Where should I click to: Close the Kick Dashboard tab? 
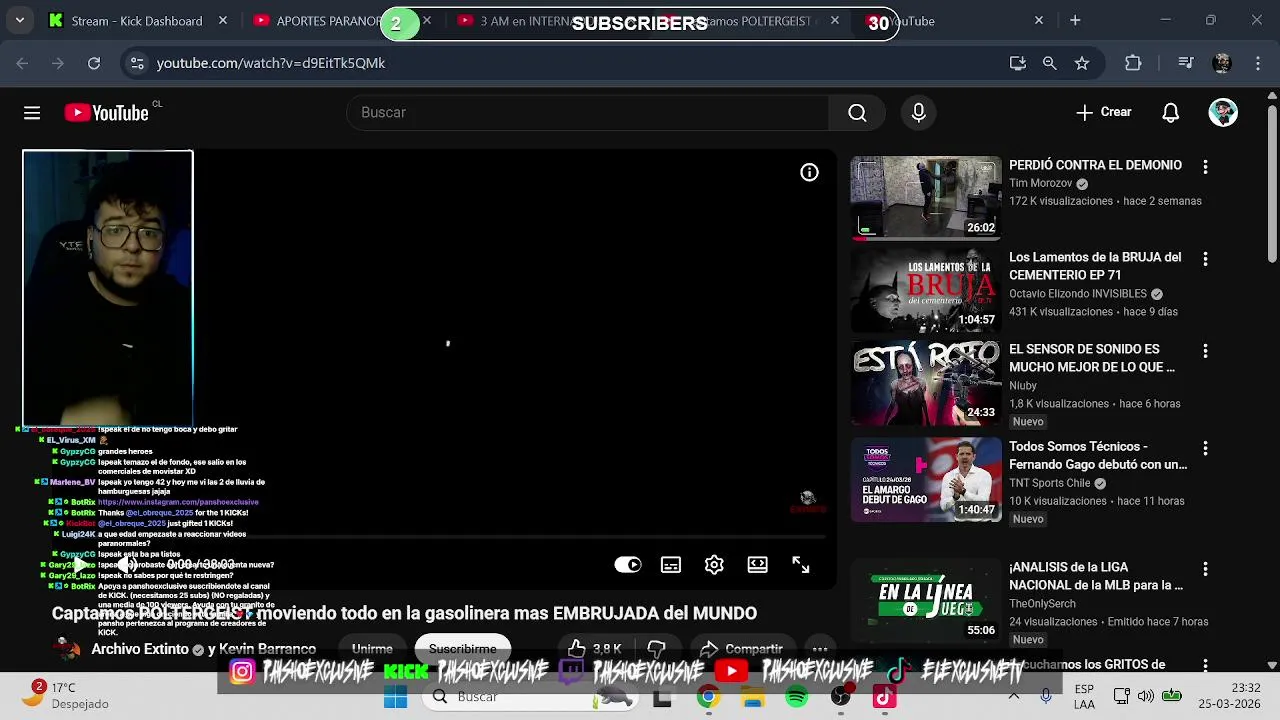223,21
